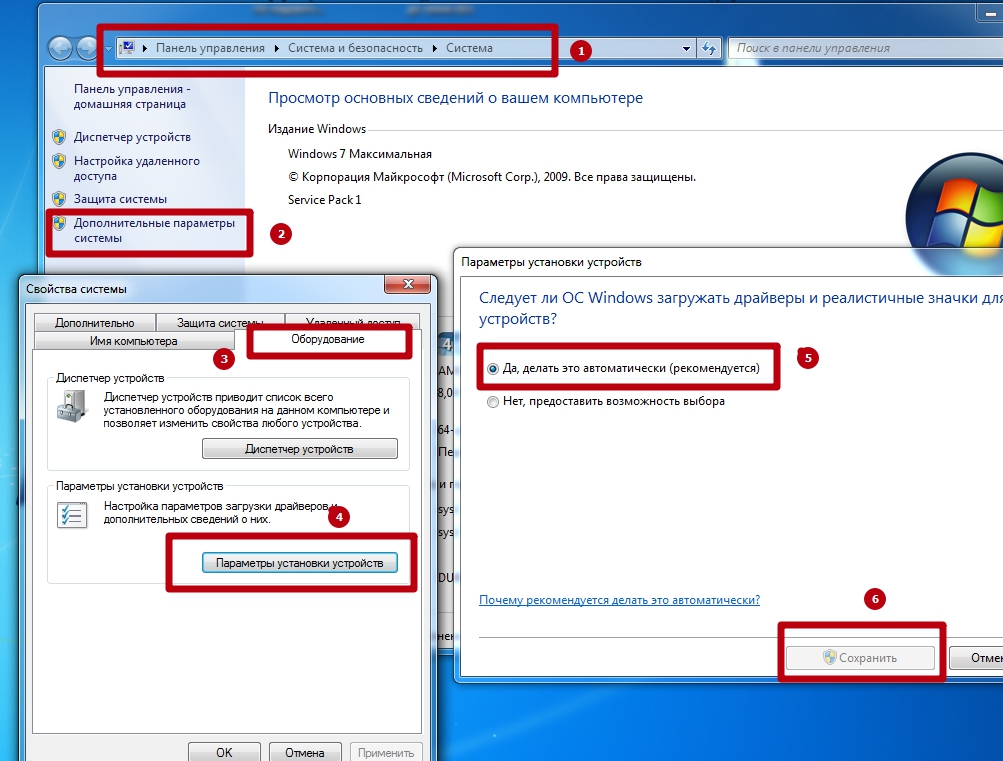
Task: Open Защита системы sidebar link
Action: tap(120, 199)
